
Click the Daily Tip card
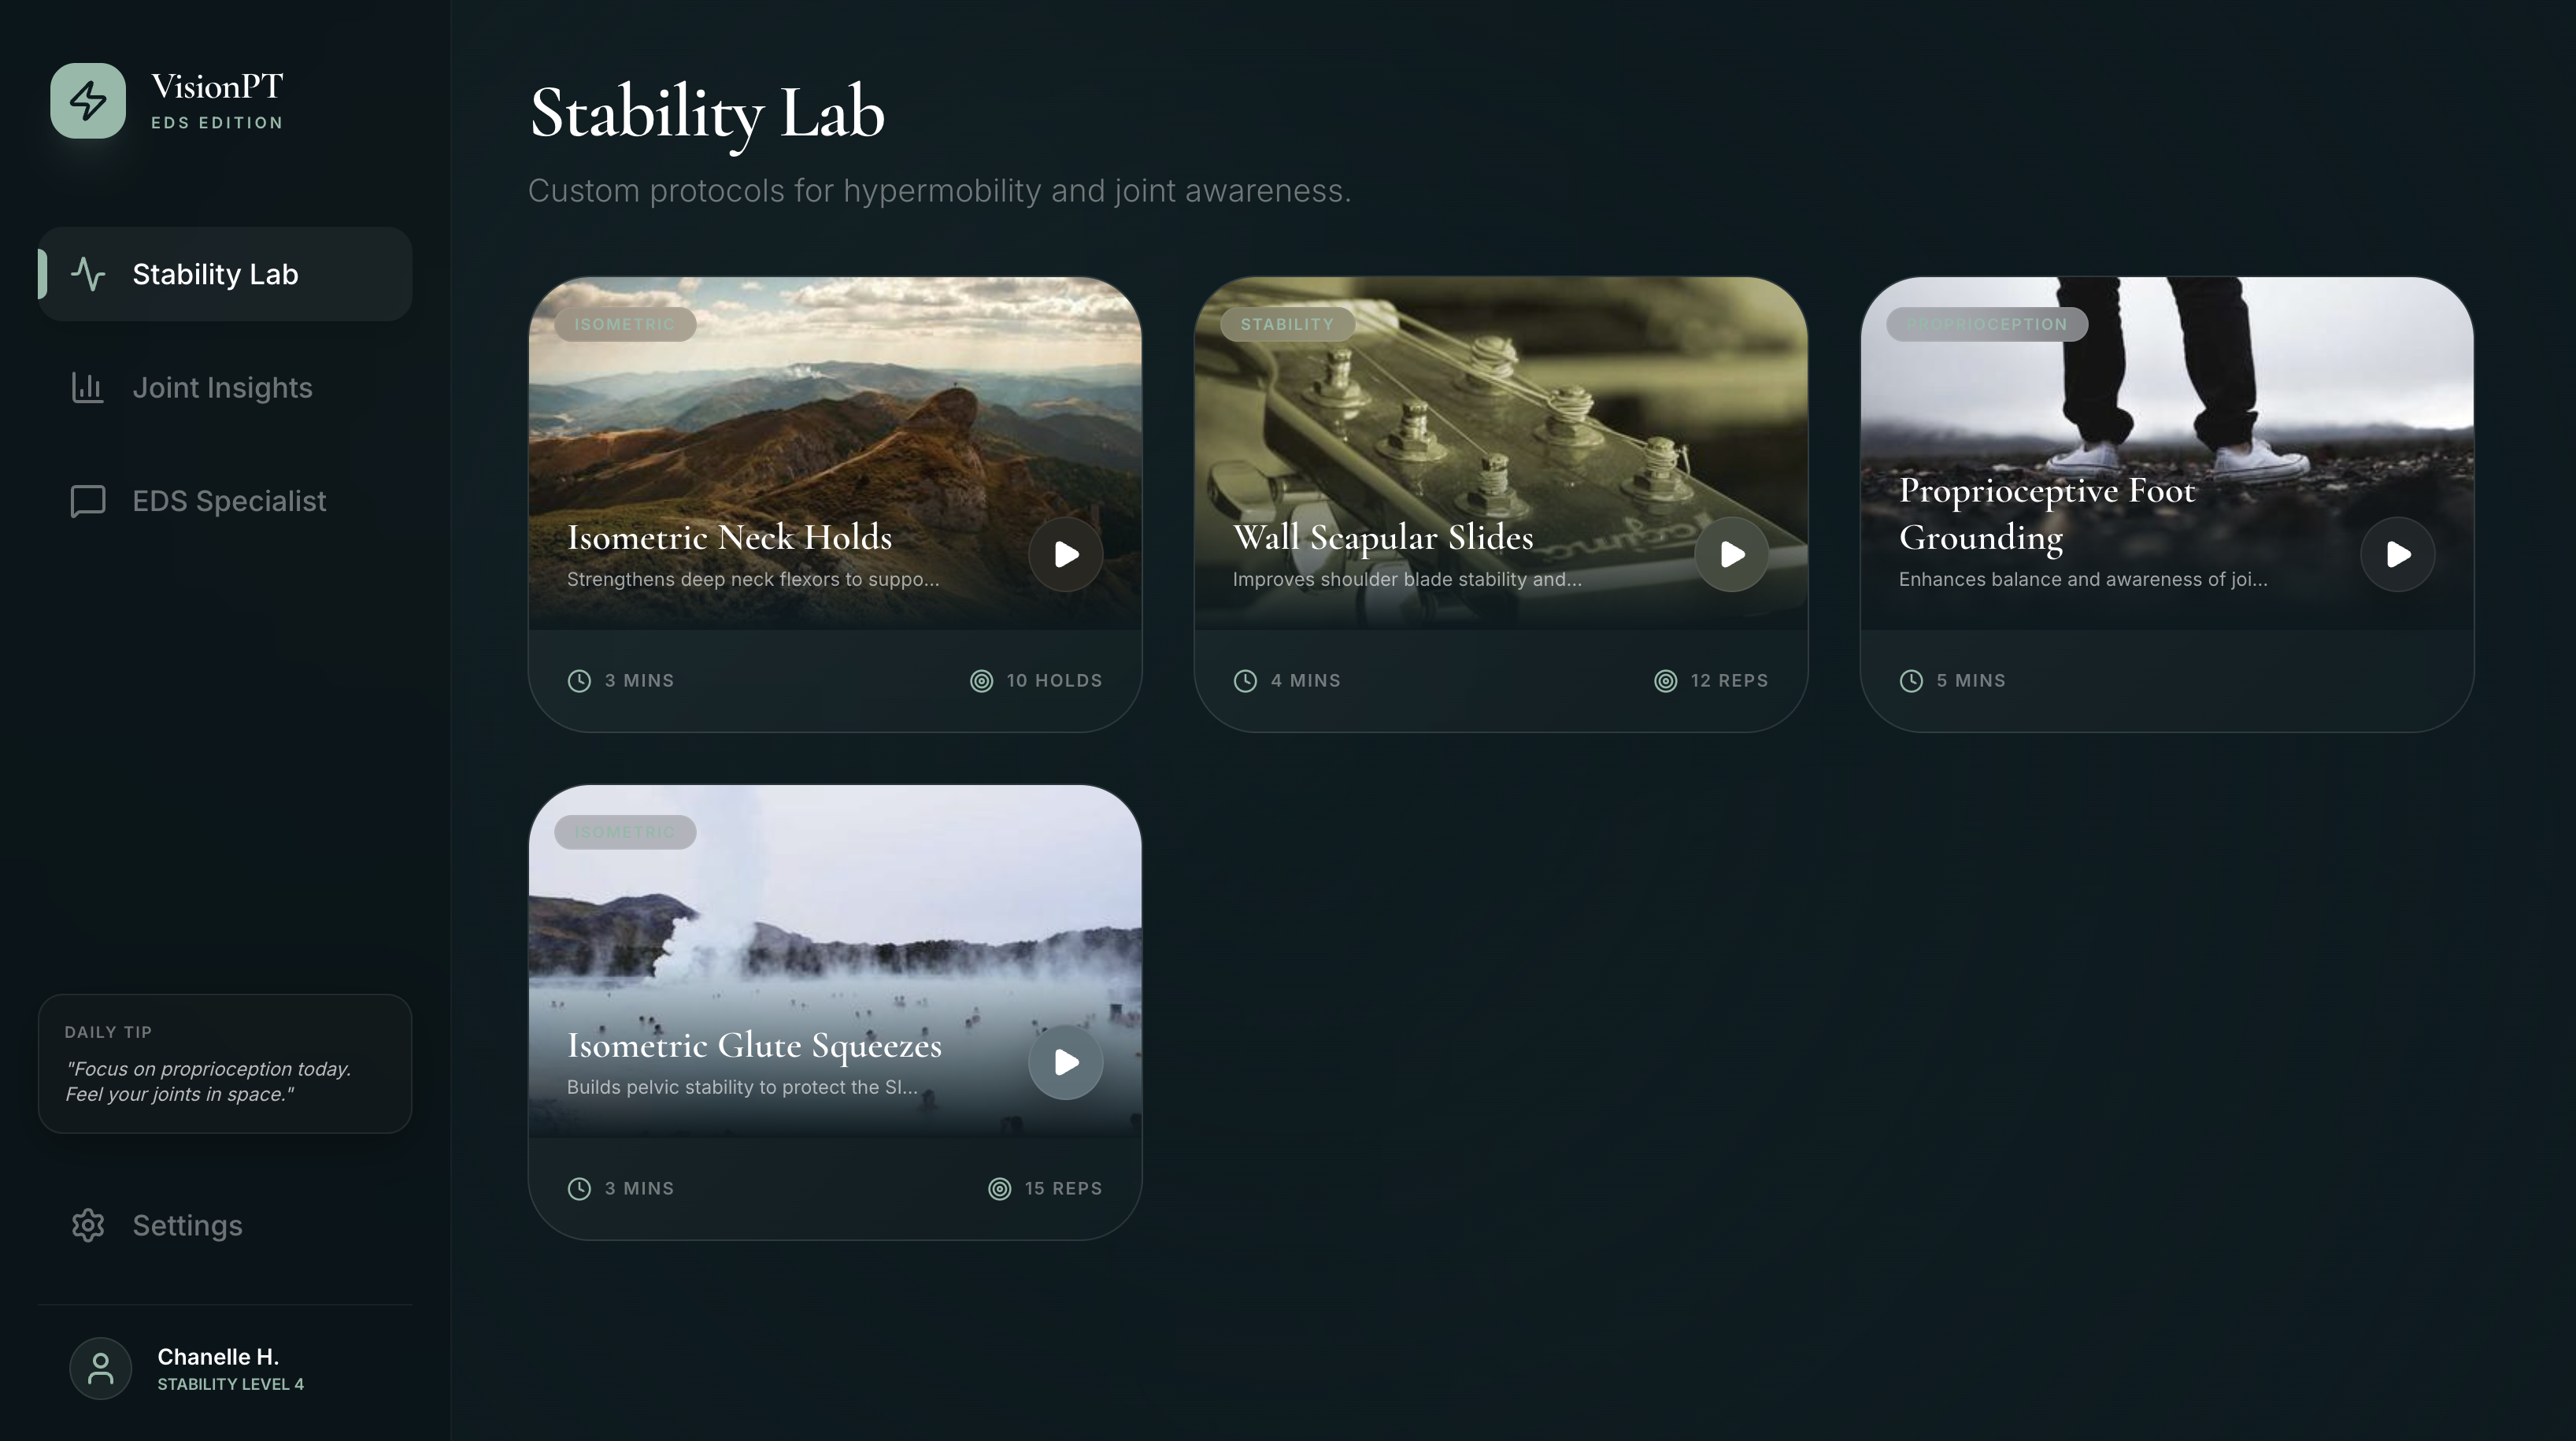[x=225, y=1063]
